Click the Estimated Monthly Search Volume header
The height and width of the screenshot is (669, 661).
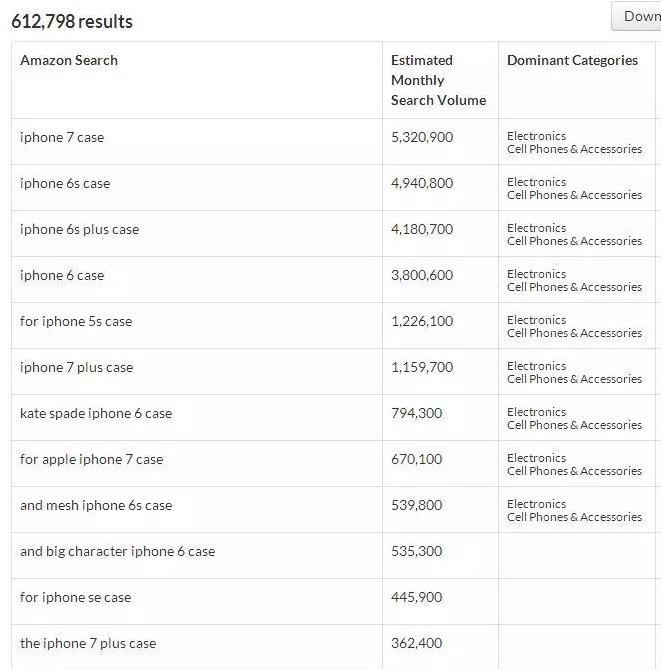[438, 80]
